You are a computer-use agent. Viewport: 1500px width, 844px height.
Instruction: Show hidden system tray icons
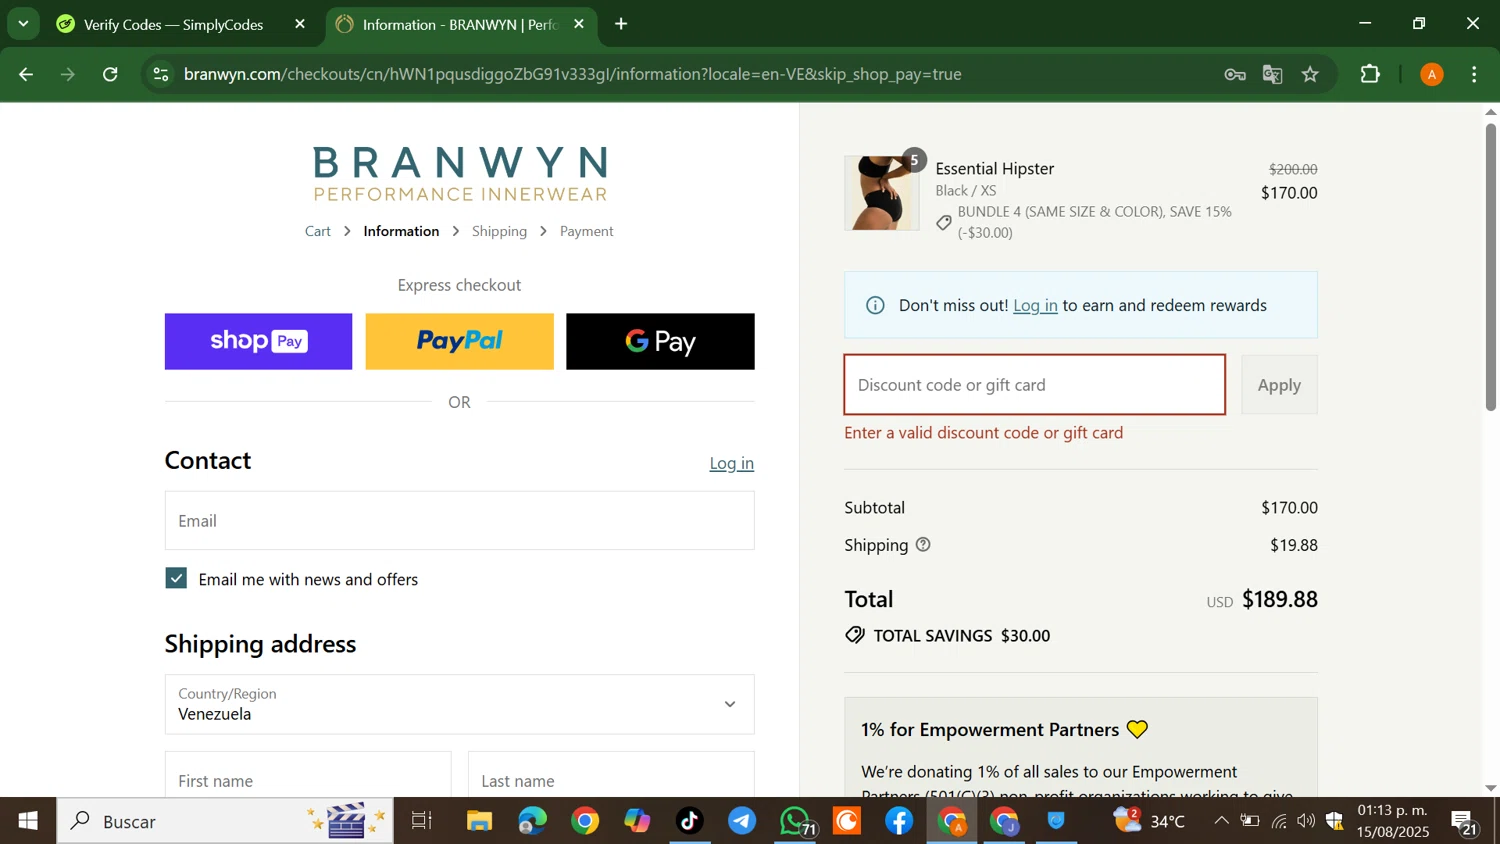click(1221, 821)
